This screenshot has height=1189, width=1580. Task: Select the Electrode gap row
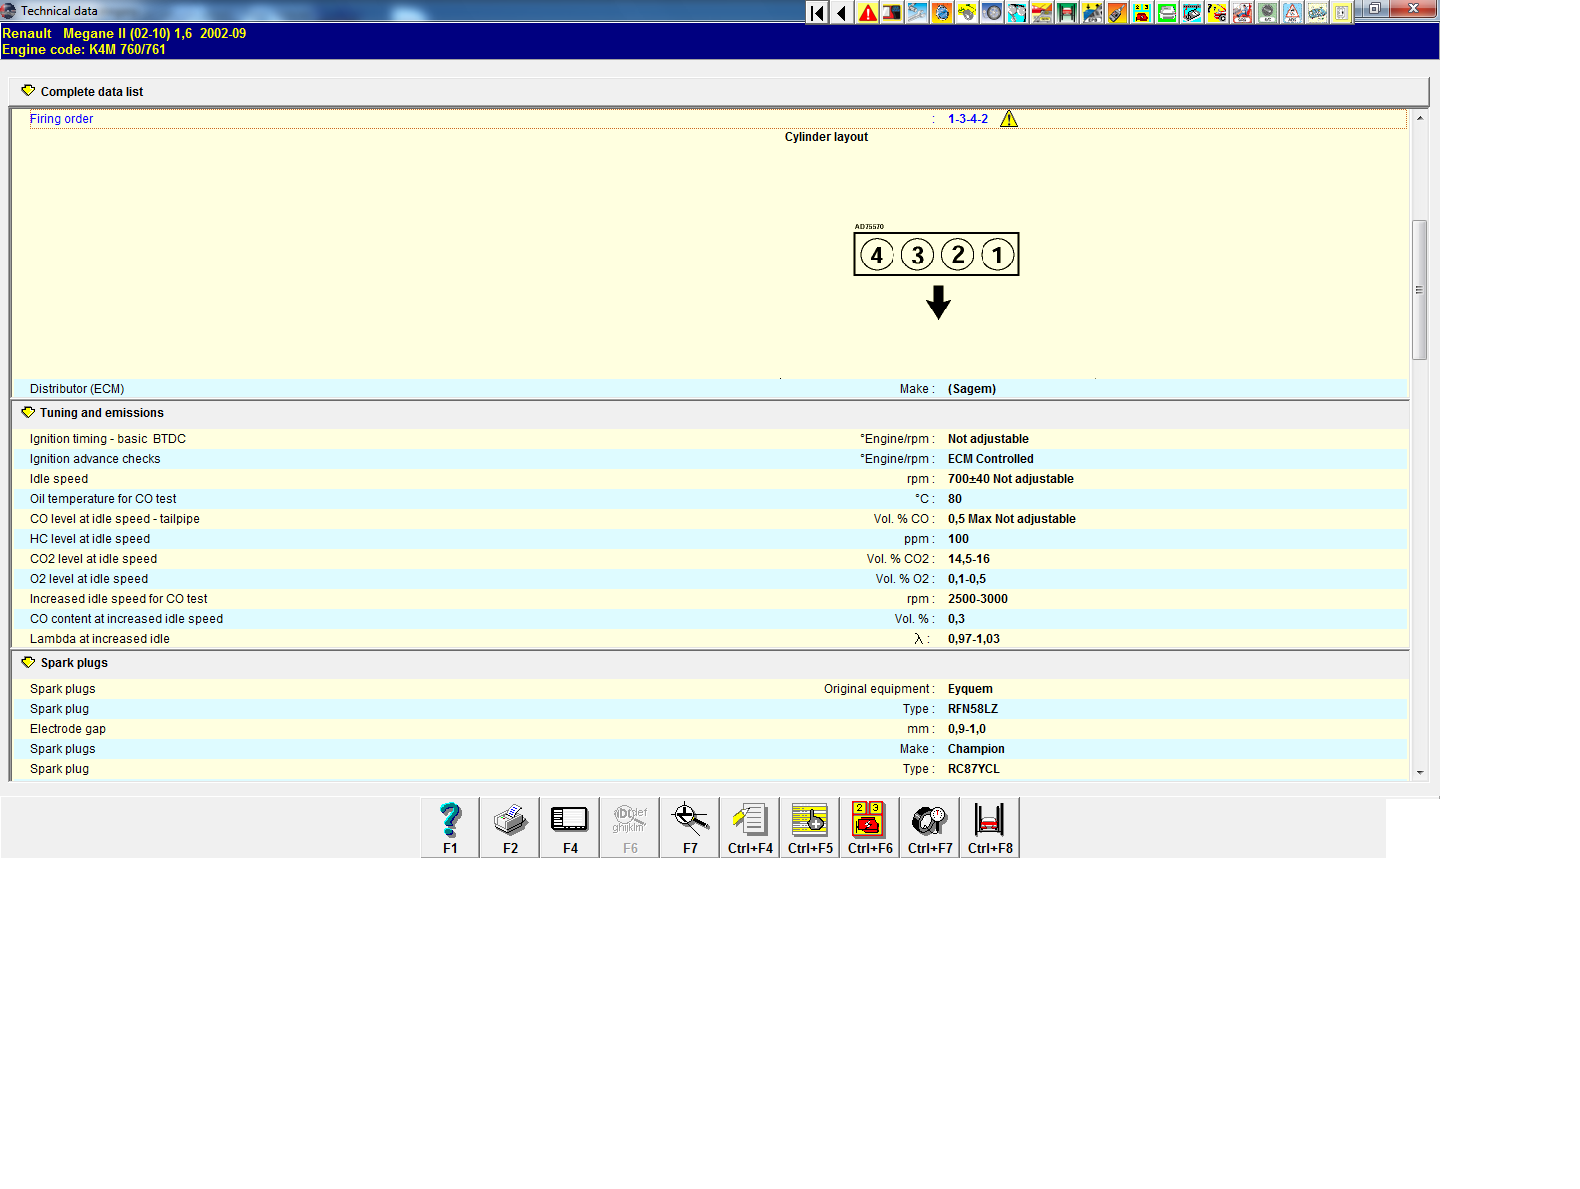(x=710, y=729)
